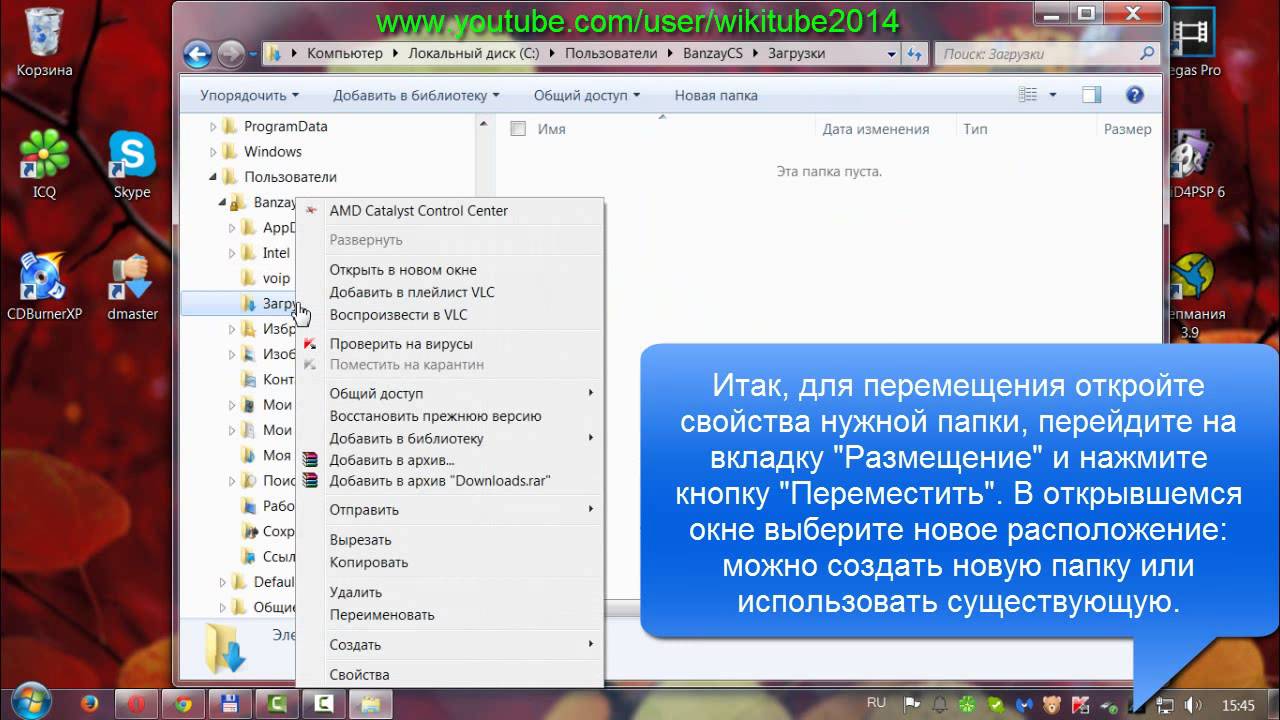
Task: Open Google Chrome from the taskbar
Action: point(183,704)
